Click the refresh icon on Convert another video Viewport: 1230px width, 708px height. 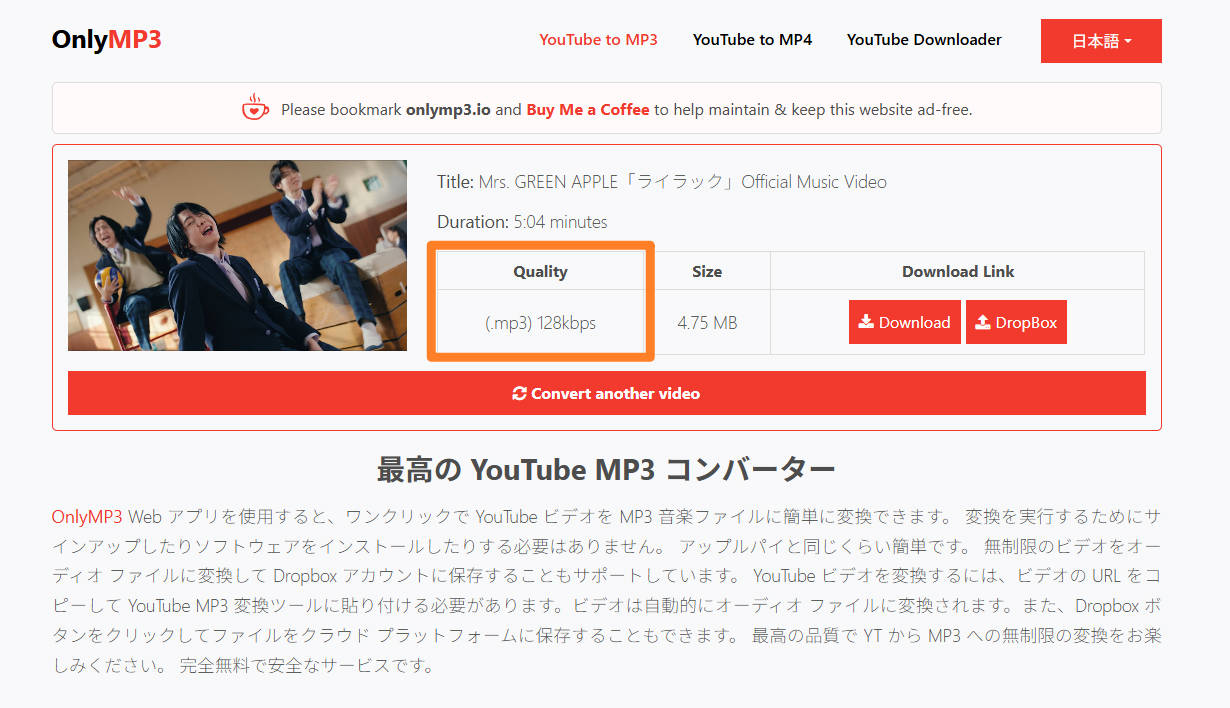pyautogui.click(x=519, y=393)
